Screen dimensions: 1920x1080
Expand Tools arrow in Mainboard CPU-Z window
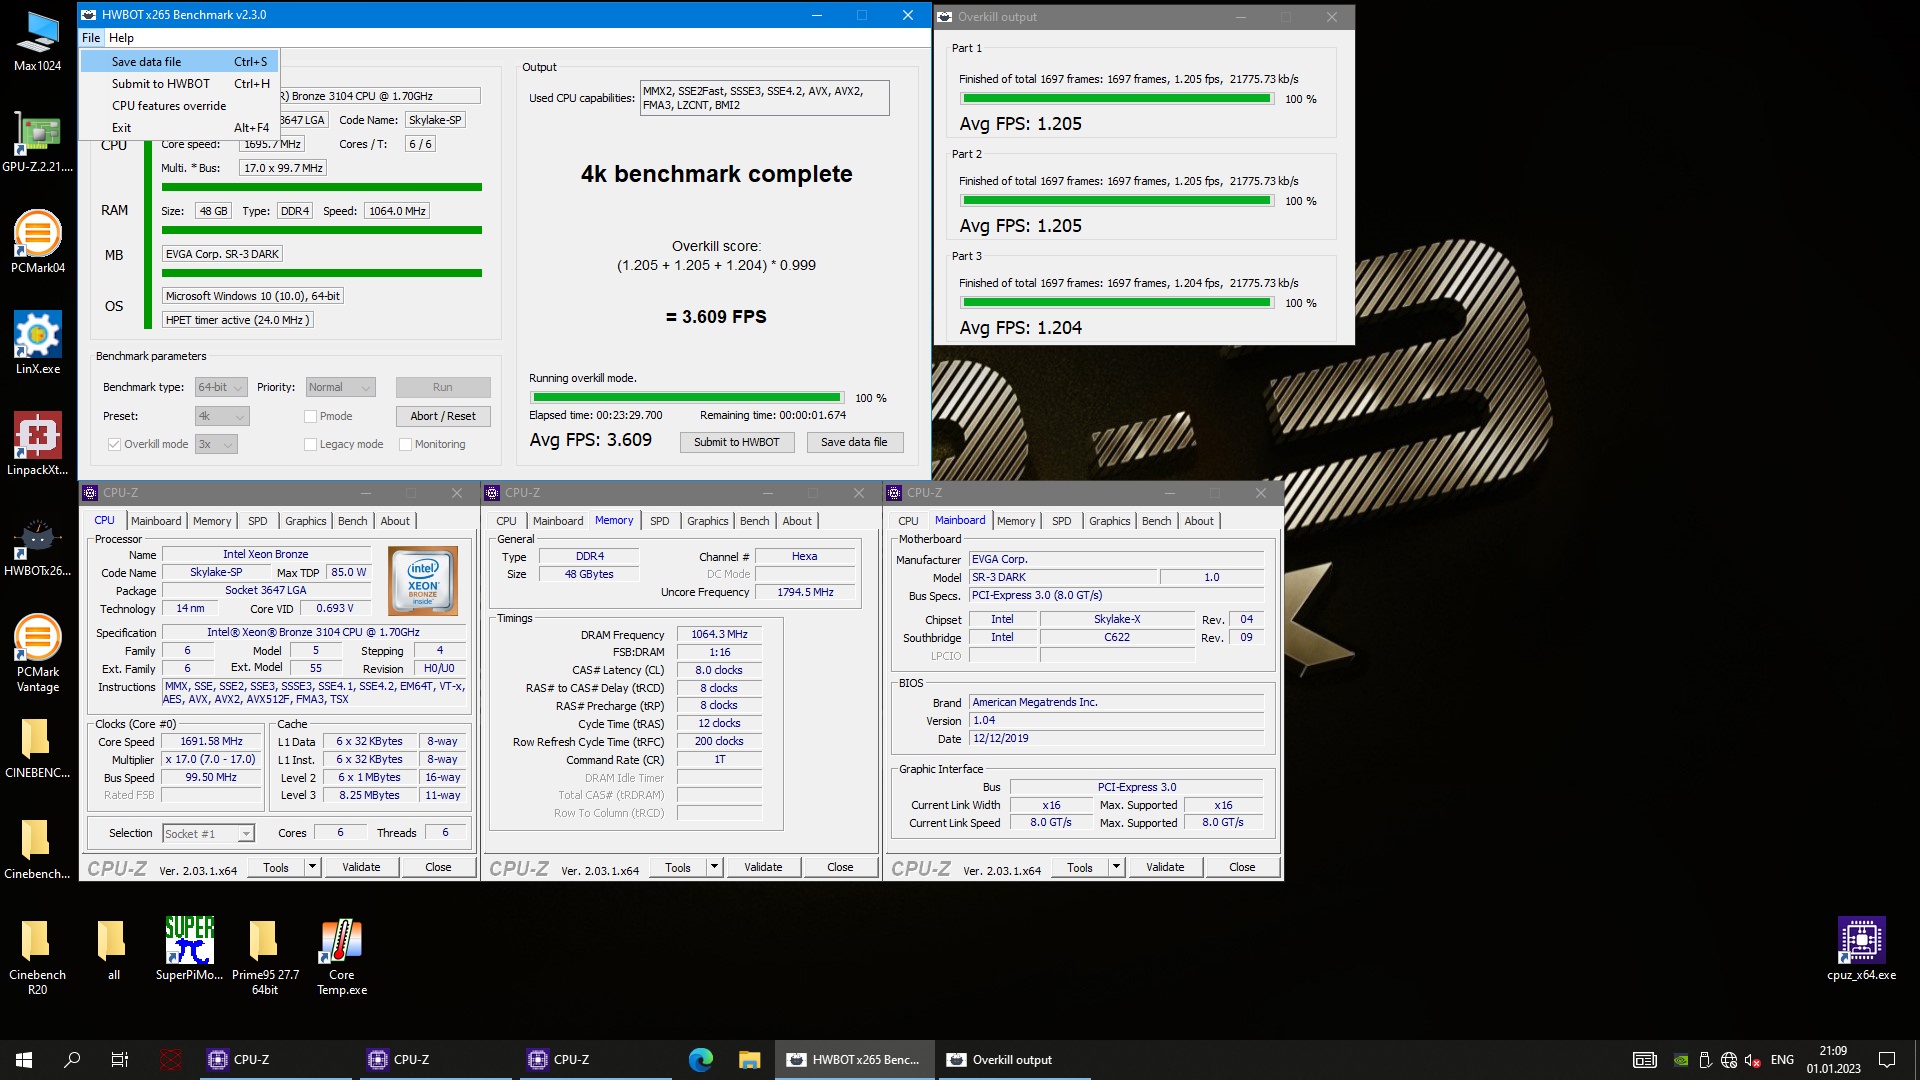click(x=1117, y=867)
